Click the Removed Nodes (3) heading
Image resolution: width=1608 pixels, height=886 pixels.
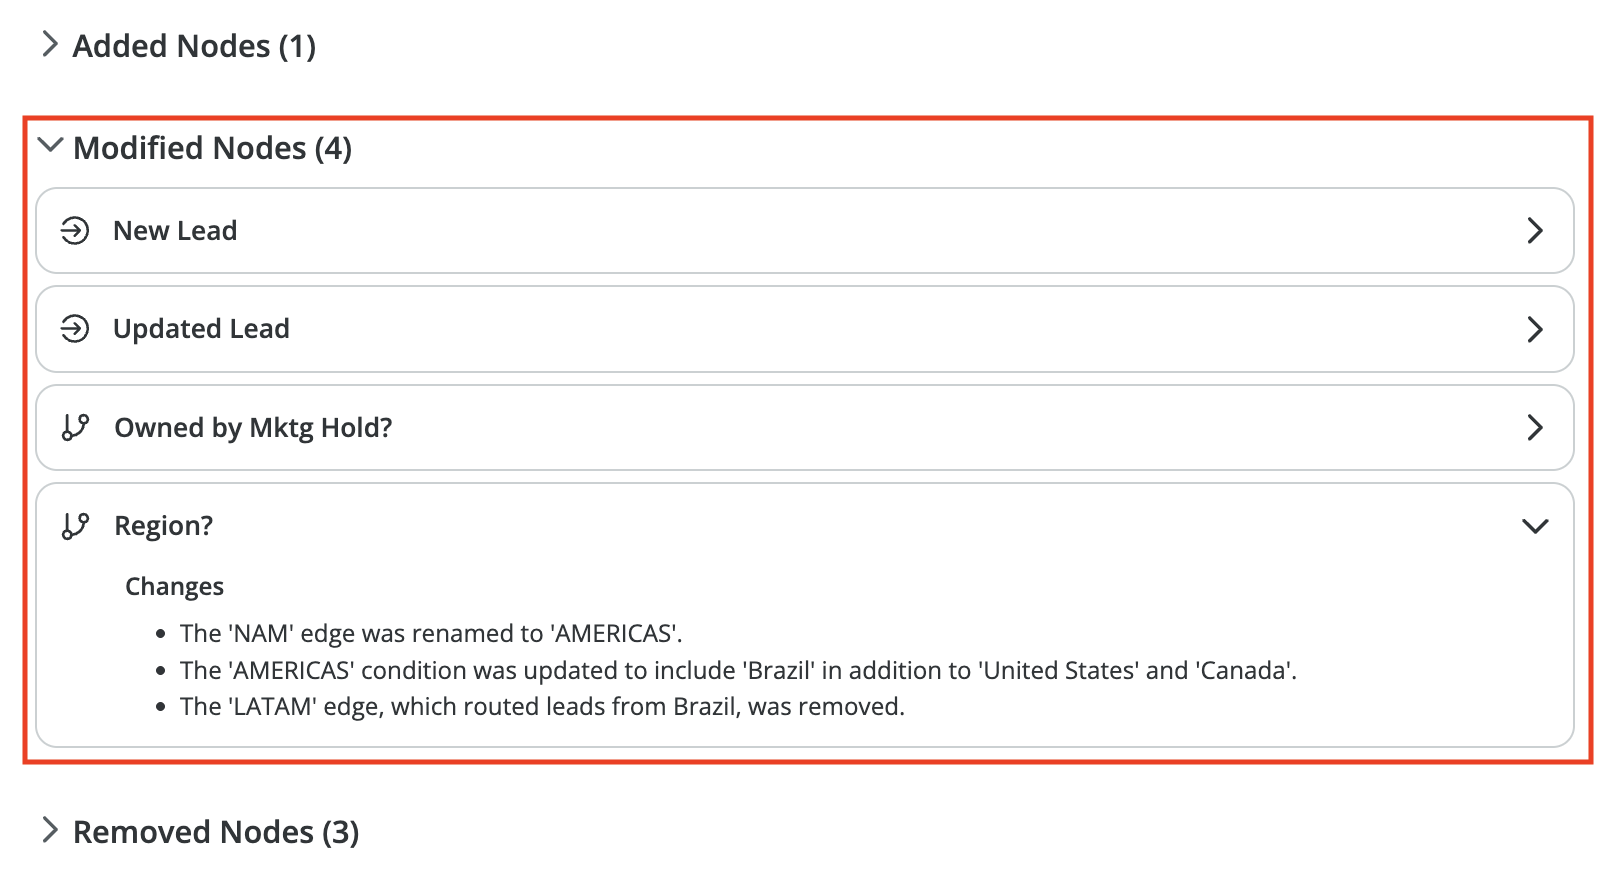click(216, 832)
